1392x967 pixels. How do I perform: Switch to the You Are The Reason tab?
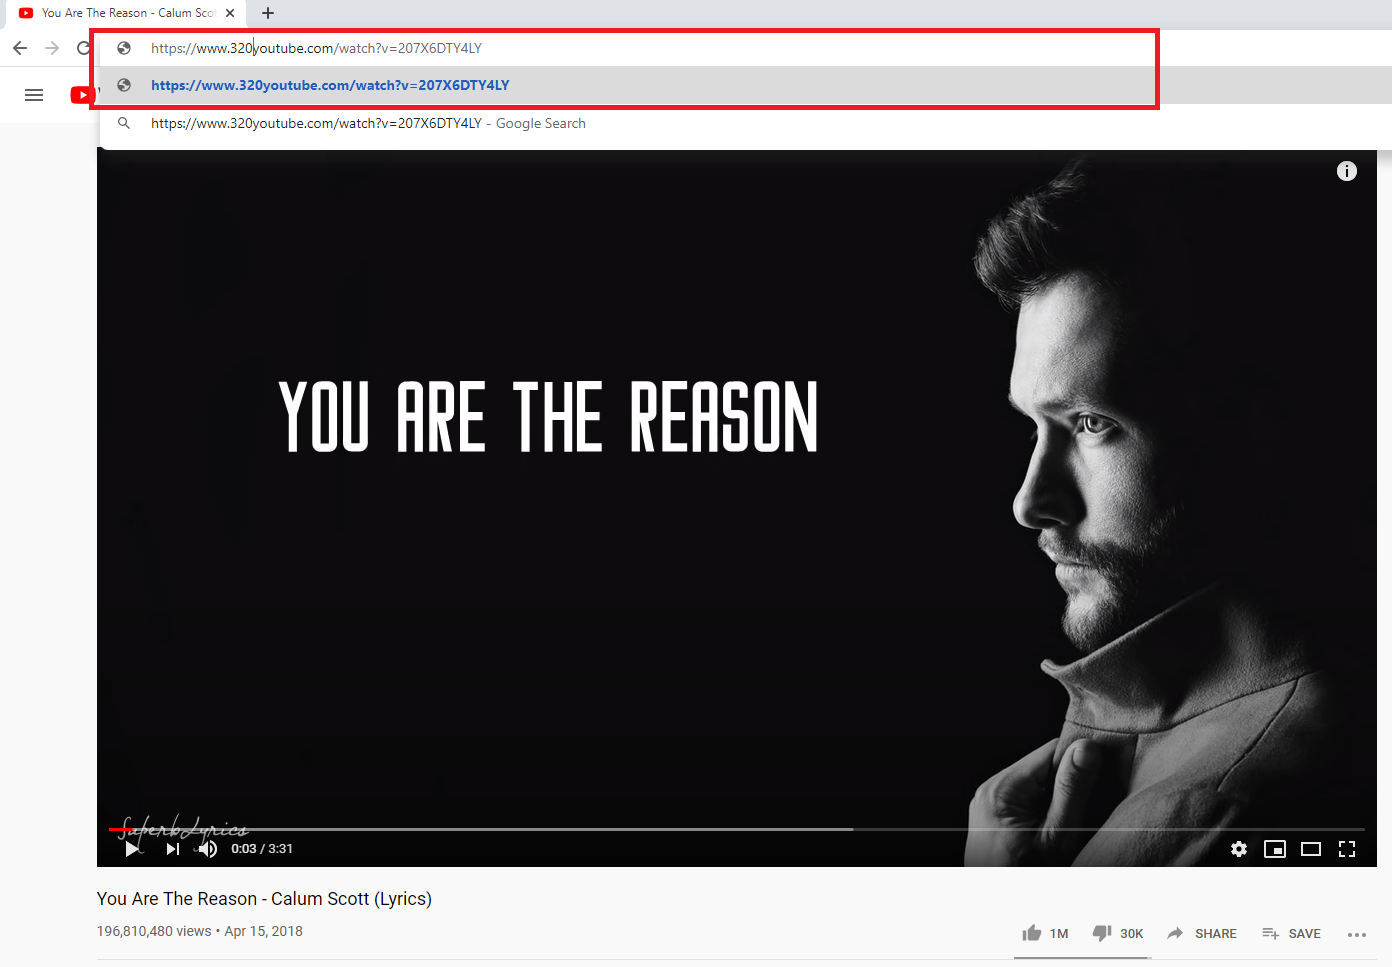click(128, 13)
